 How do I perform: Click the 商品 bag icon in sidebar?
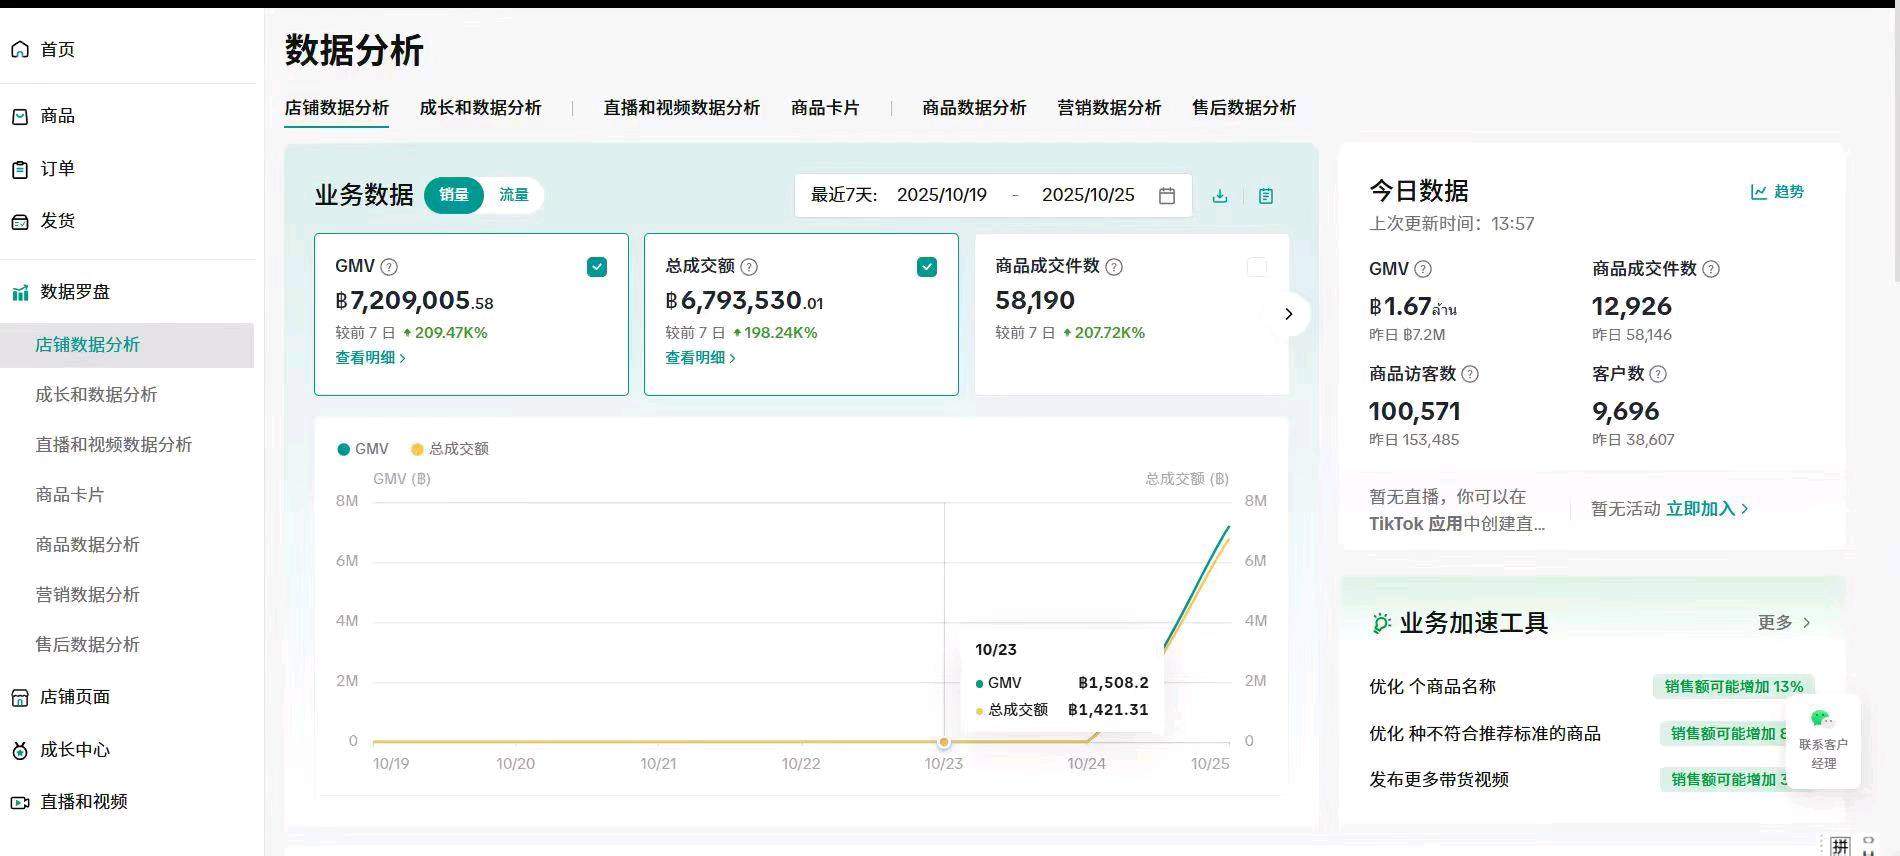[x=20, y=116]
